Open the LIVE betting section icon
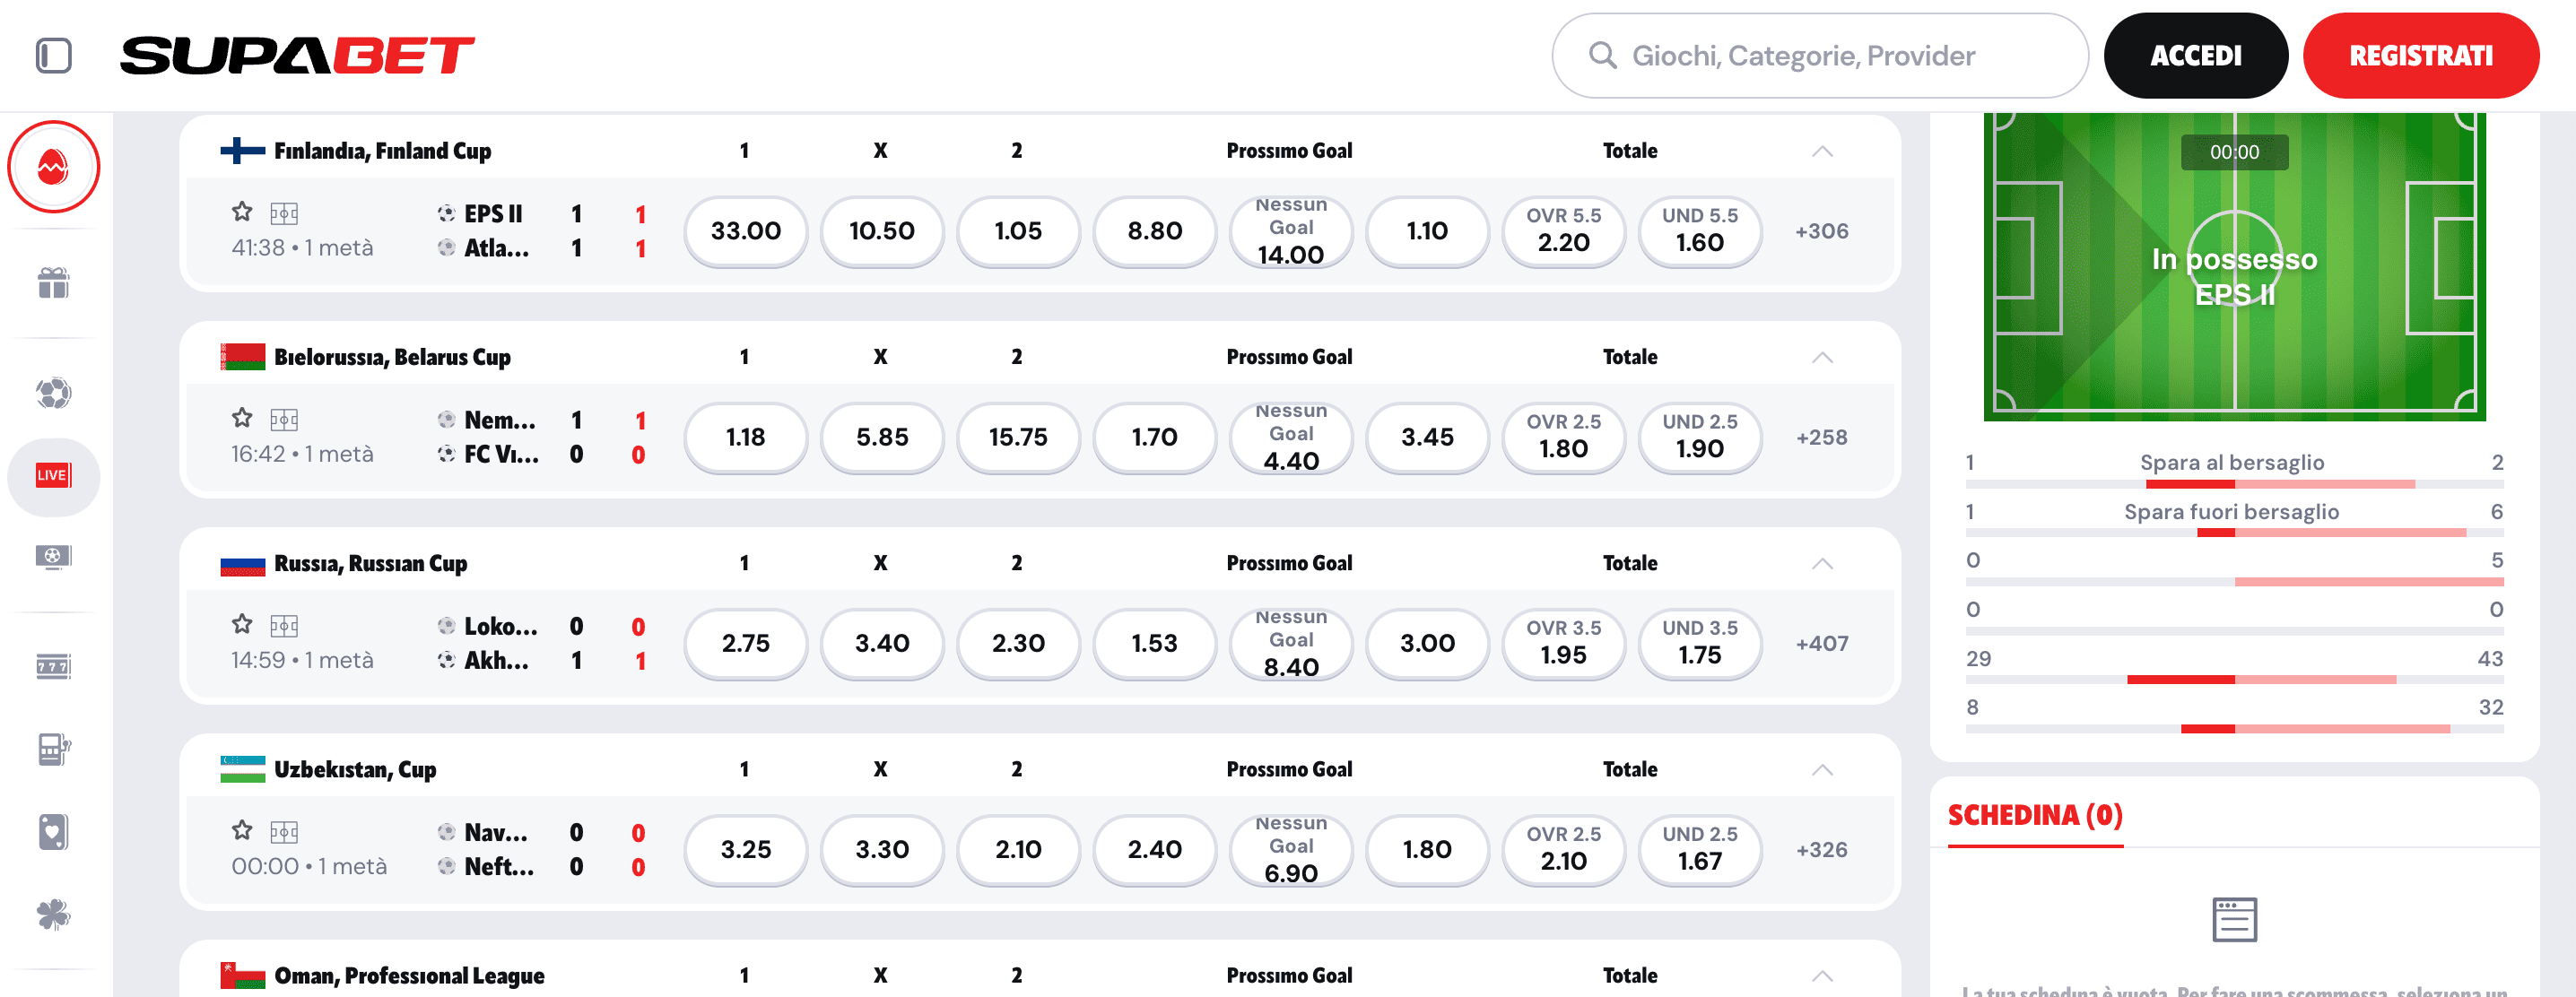The width and height of the screenshot is (2576, 997). pyautogui.click(x=54, y=477)
